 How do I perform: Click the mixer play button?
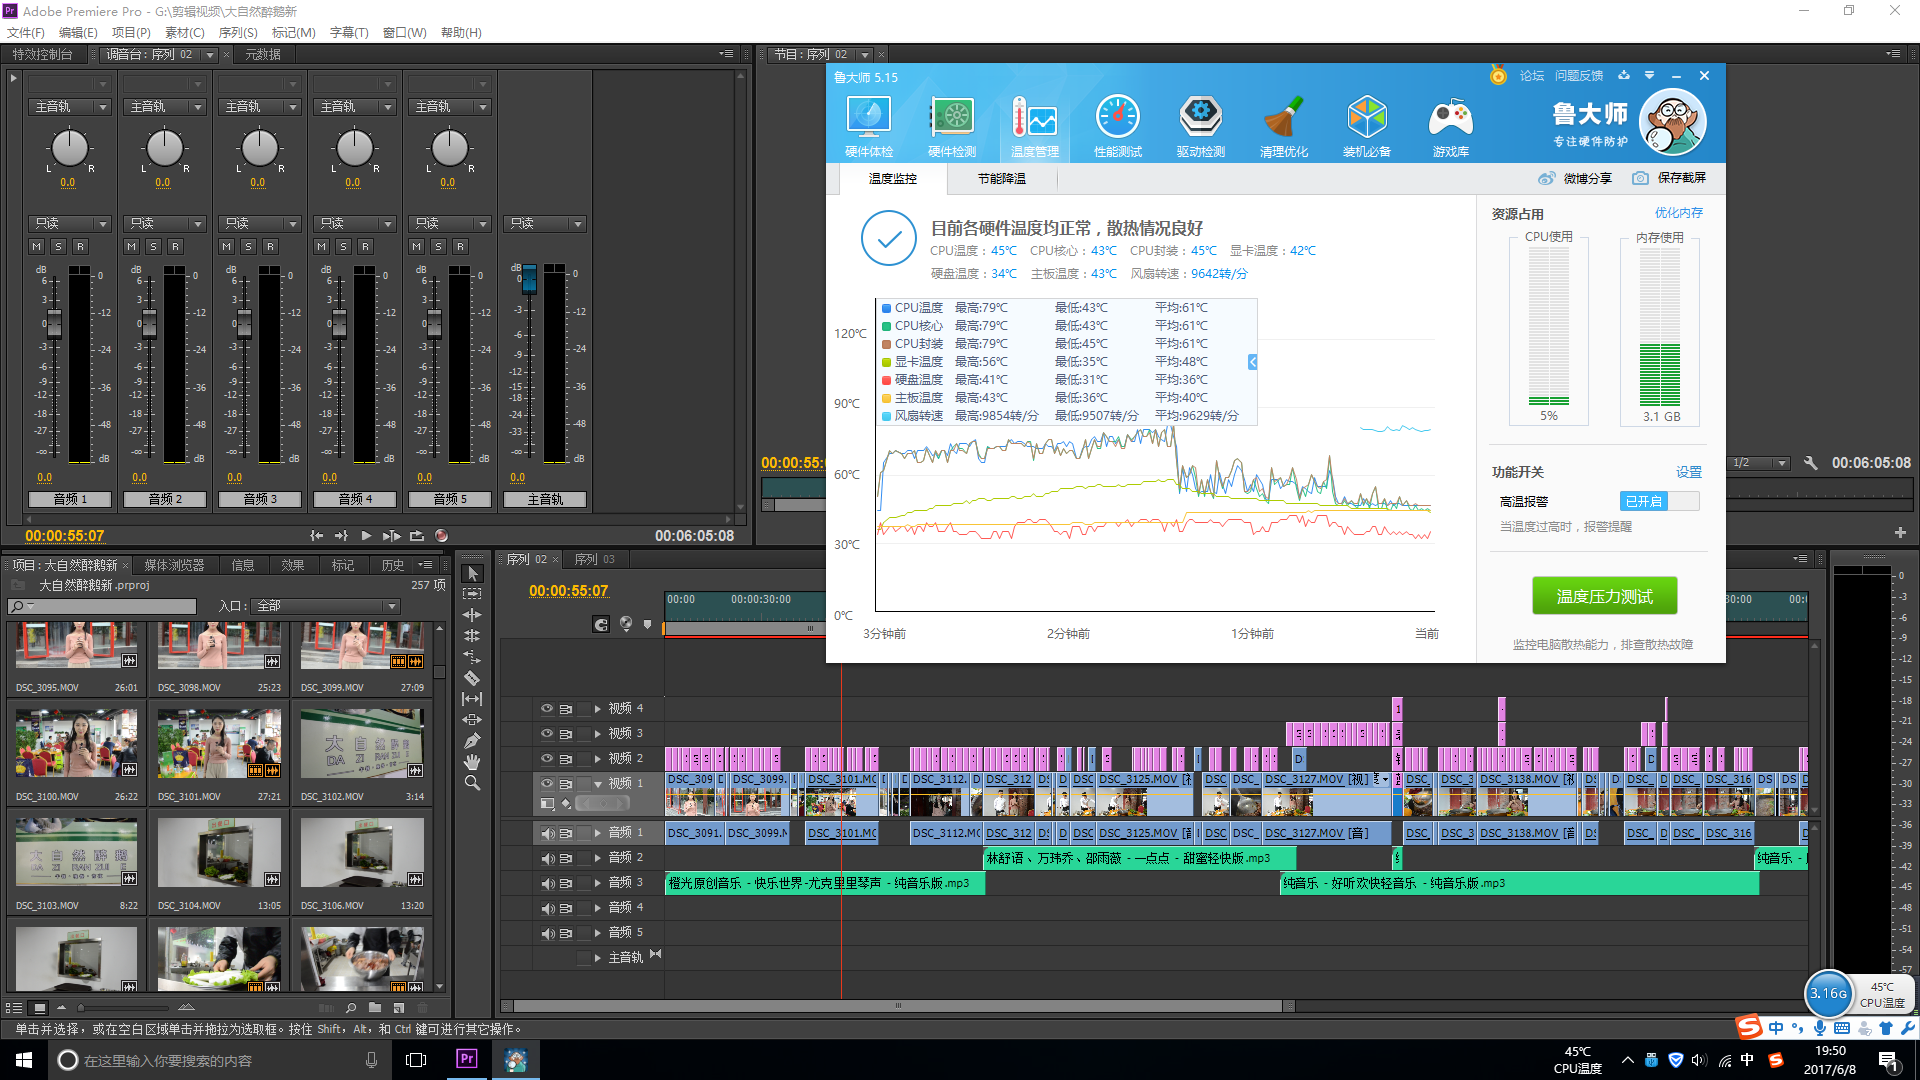(x=366, y=536)
